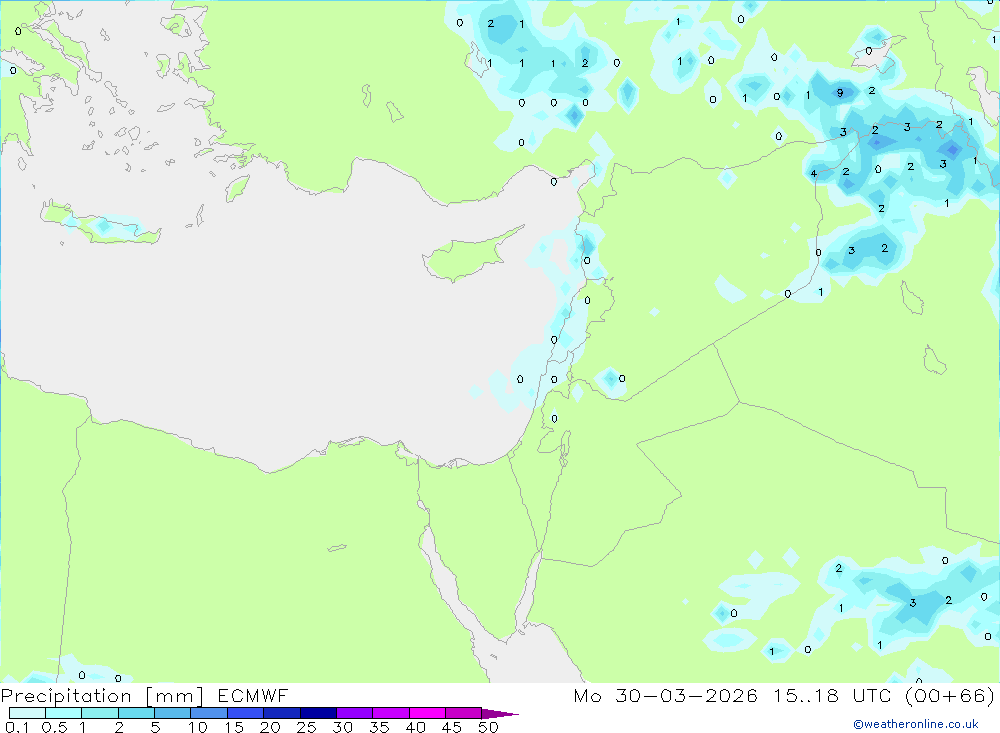Choose the 40–45 mm bright magenta legend swatch

427,713
